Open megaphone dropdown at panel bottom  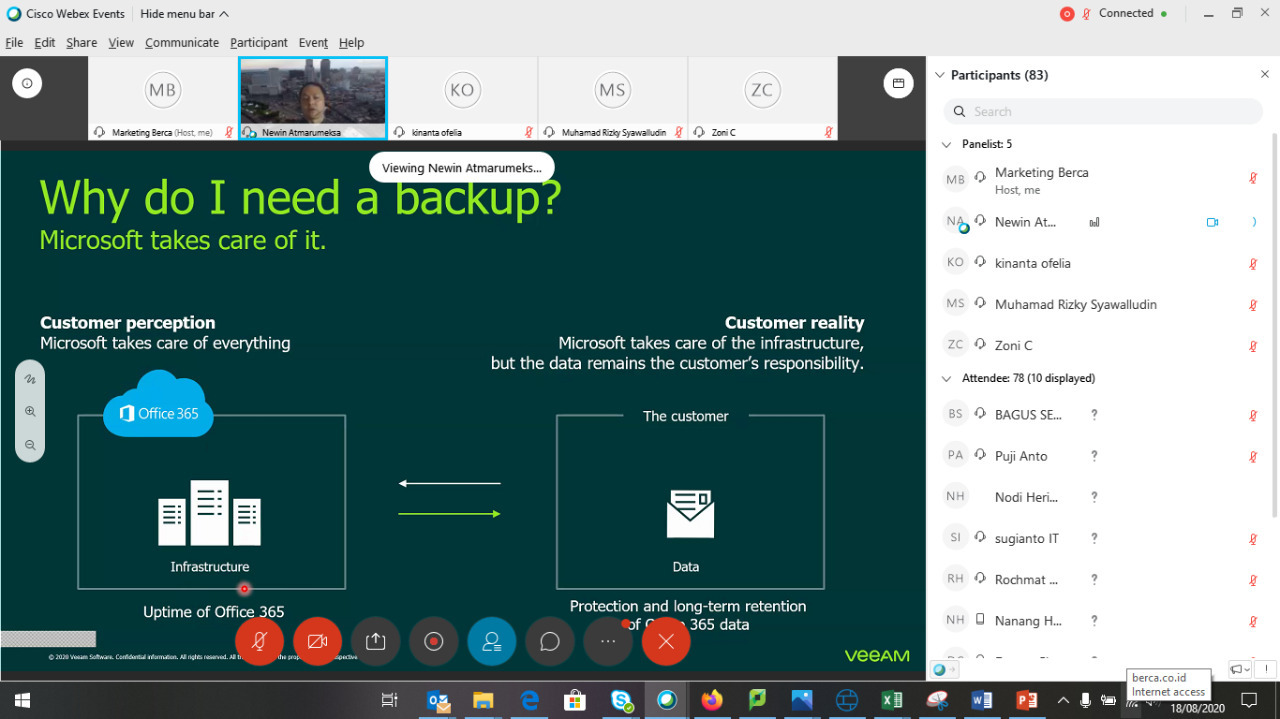coord(1240,670)
